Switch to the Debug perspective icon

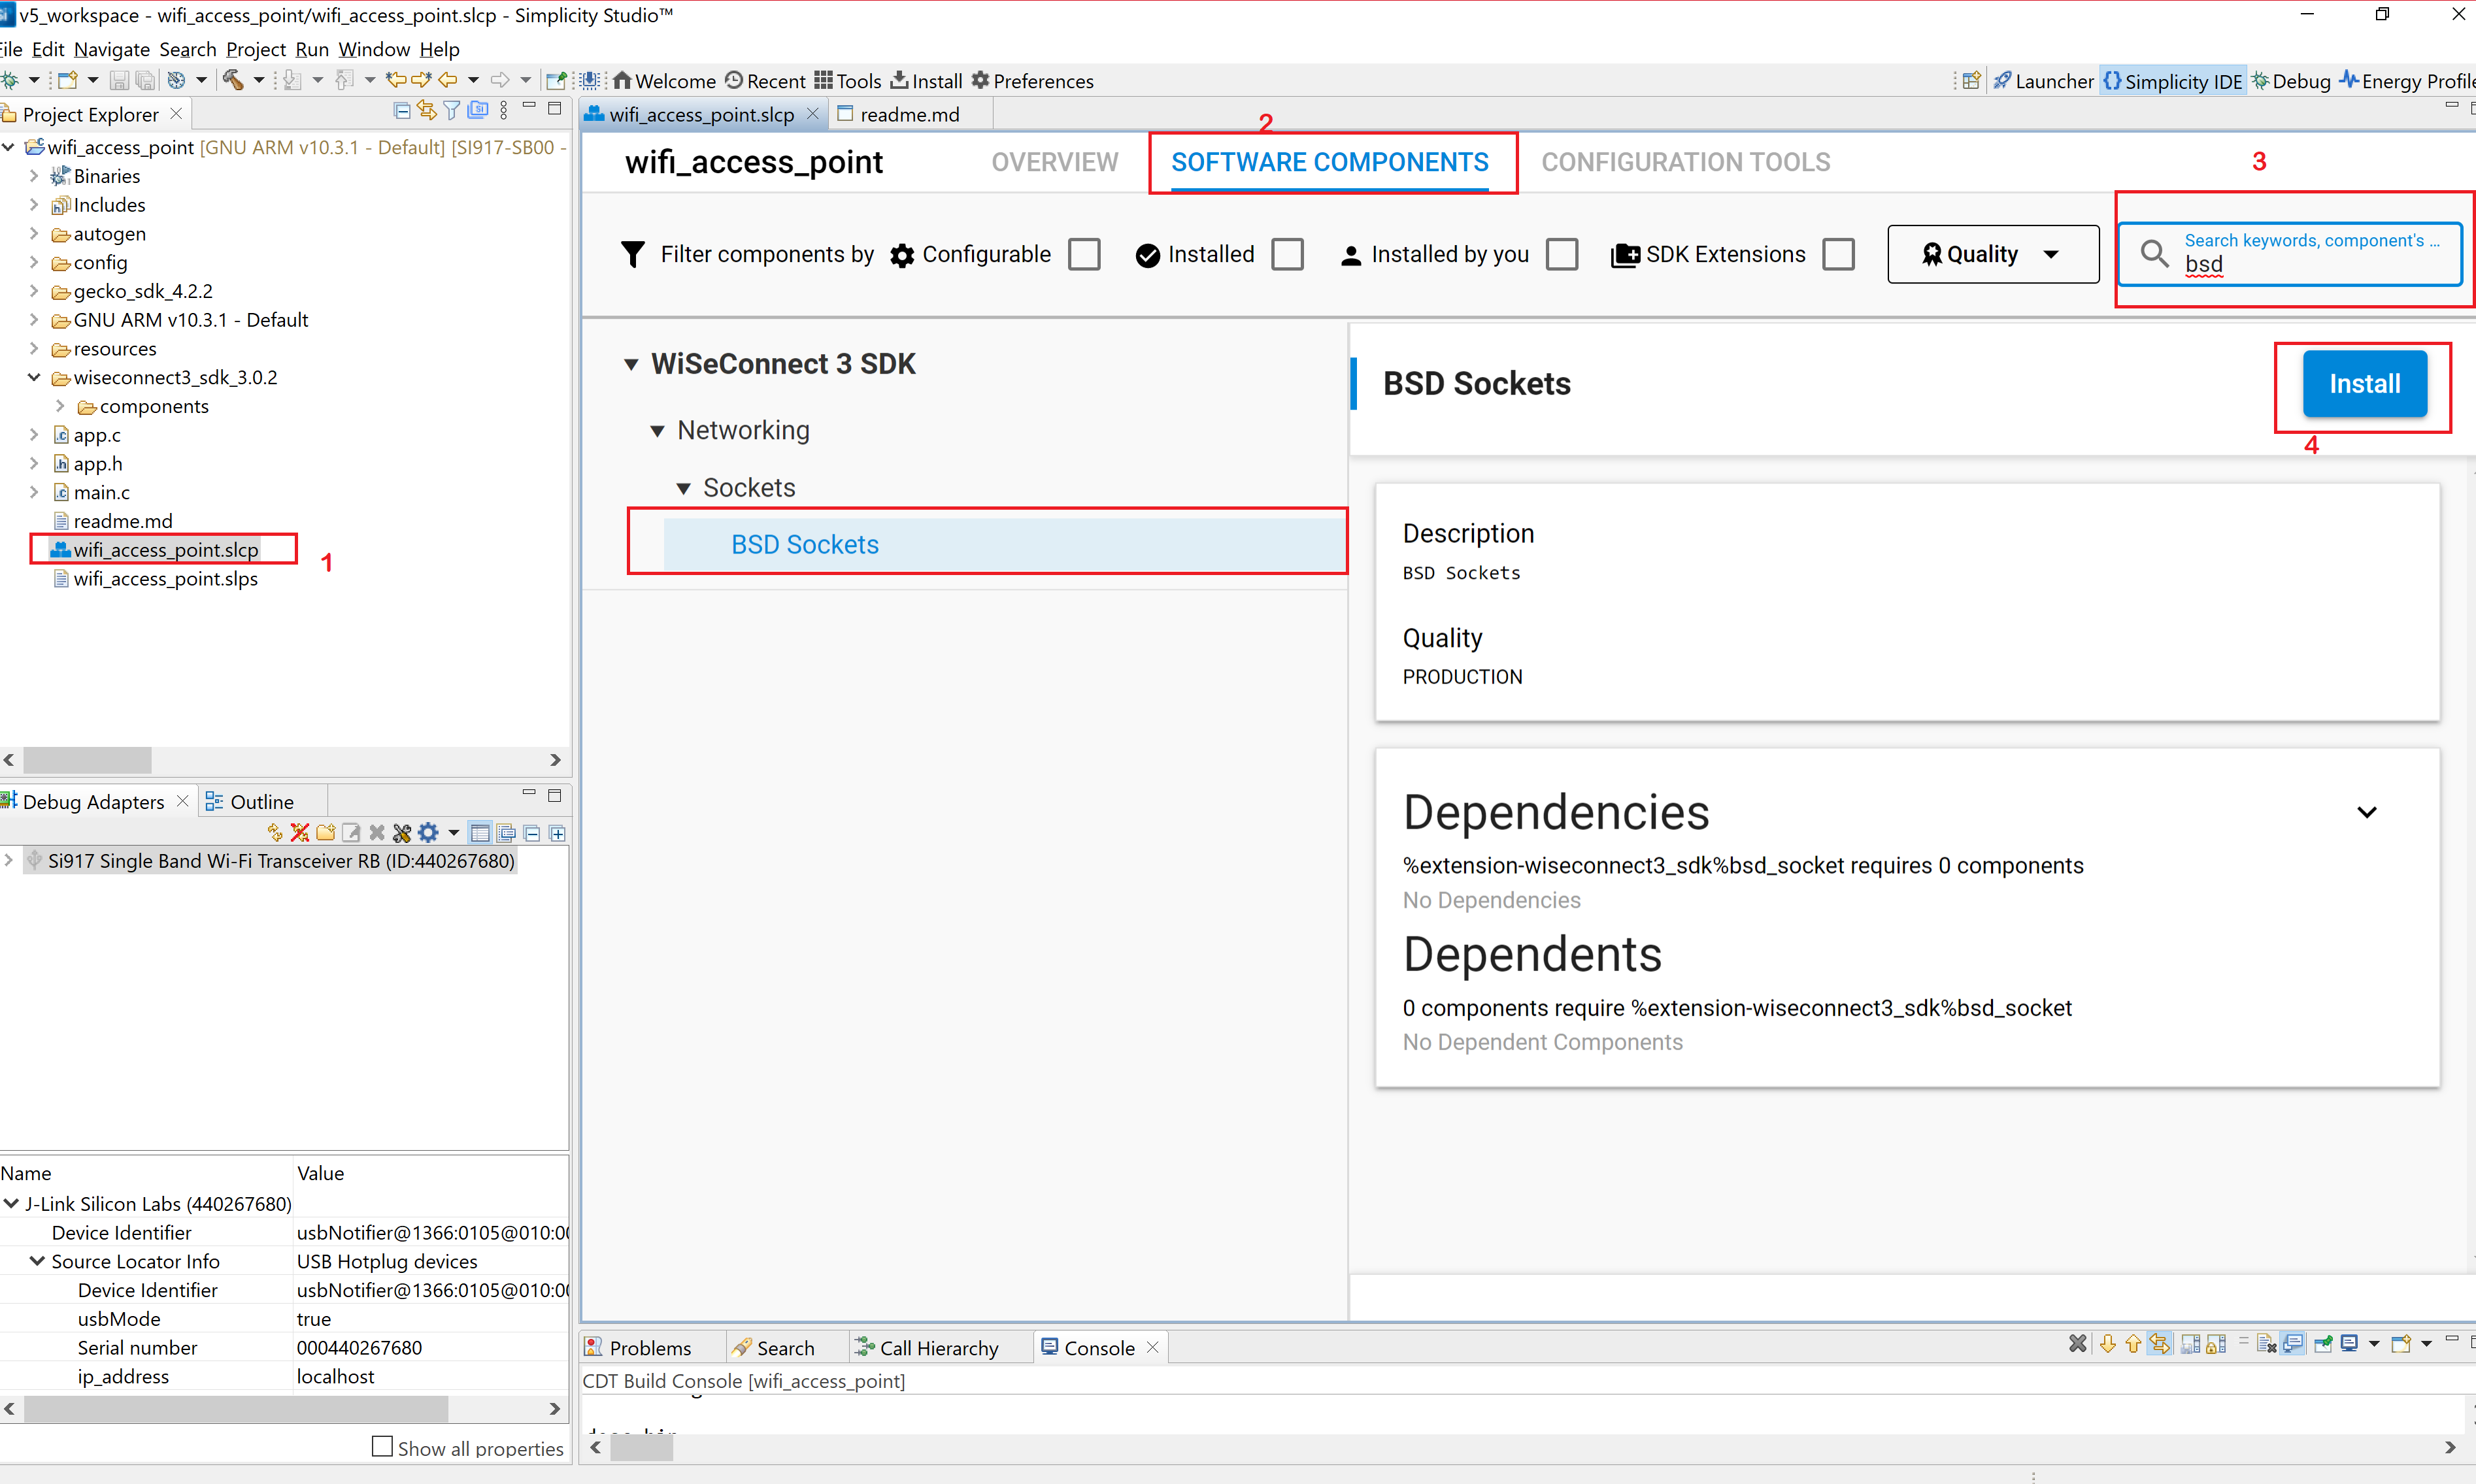click(x=2261, y=80)
